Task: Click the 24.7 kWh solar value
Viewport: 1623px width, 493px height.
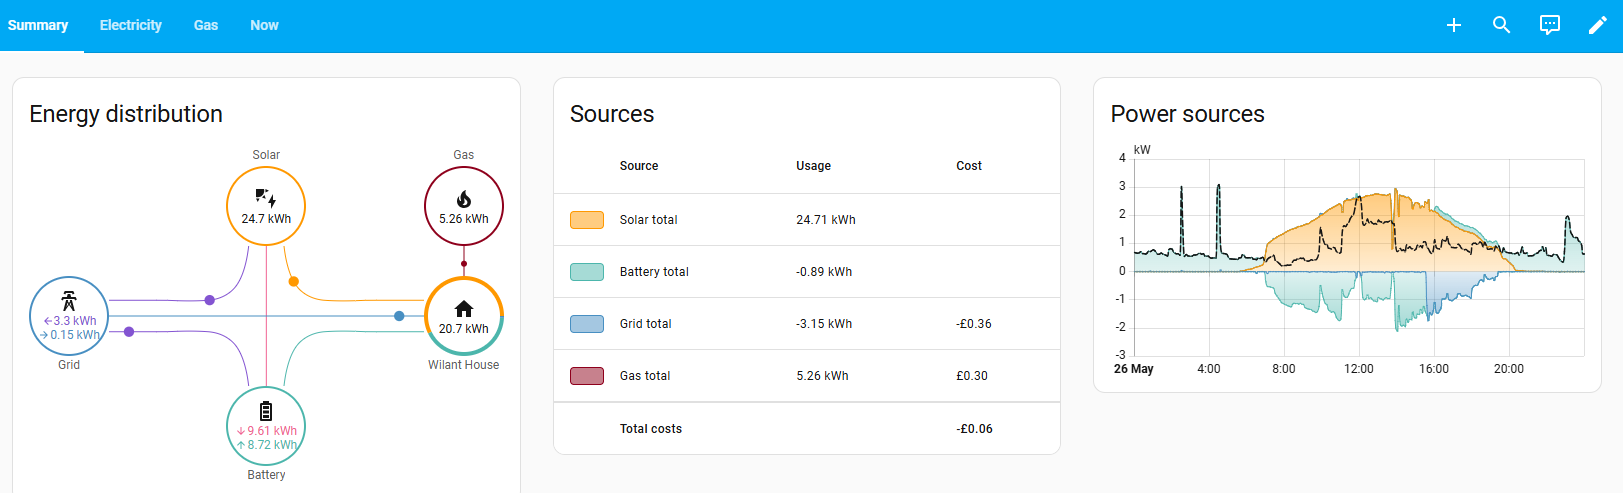Action: (266, 219)
